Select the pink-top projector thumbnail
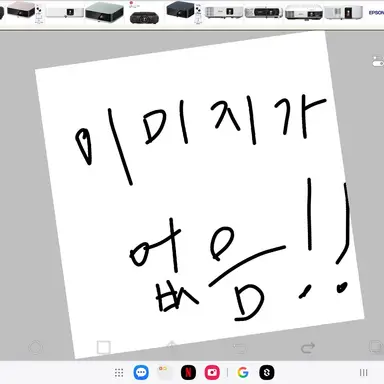Image resolution: width=384 pixels, height=384 pixels. [21, 10]
